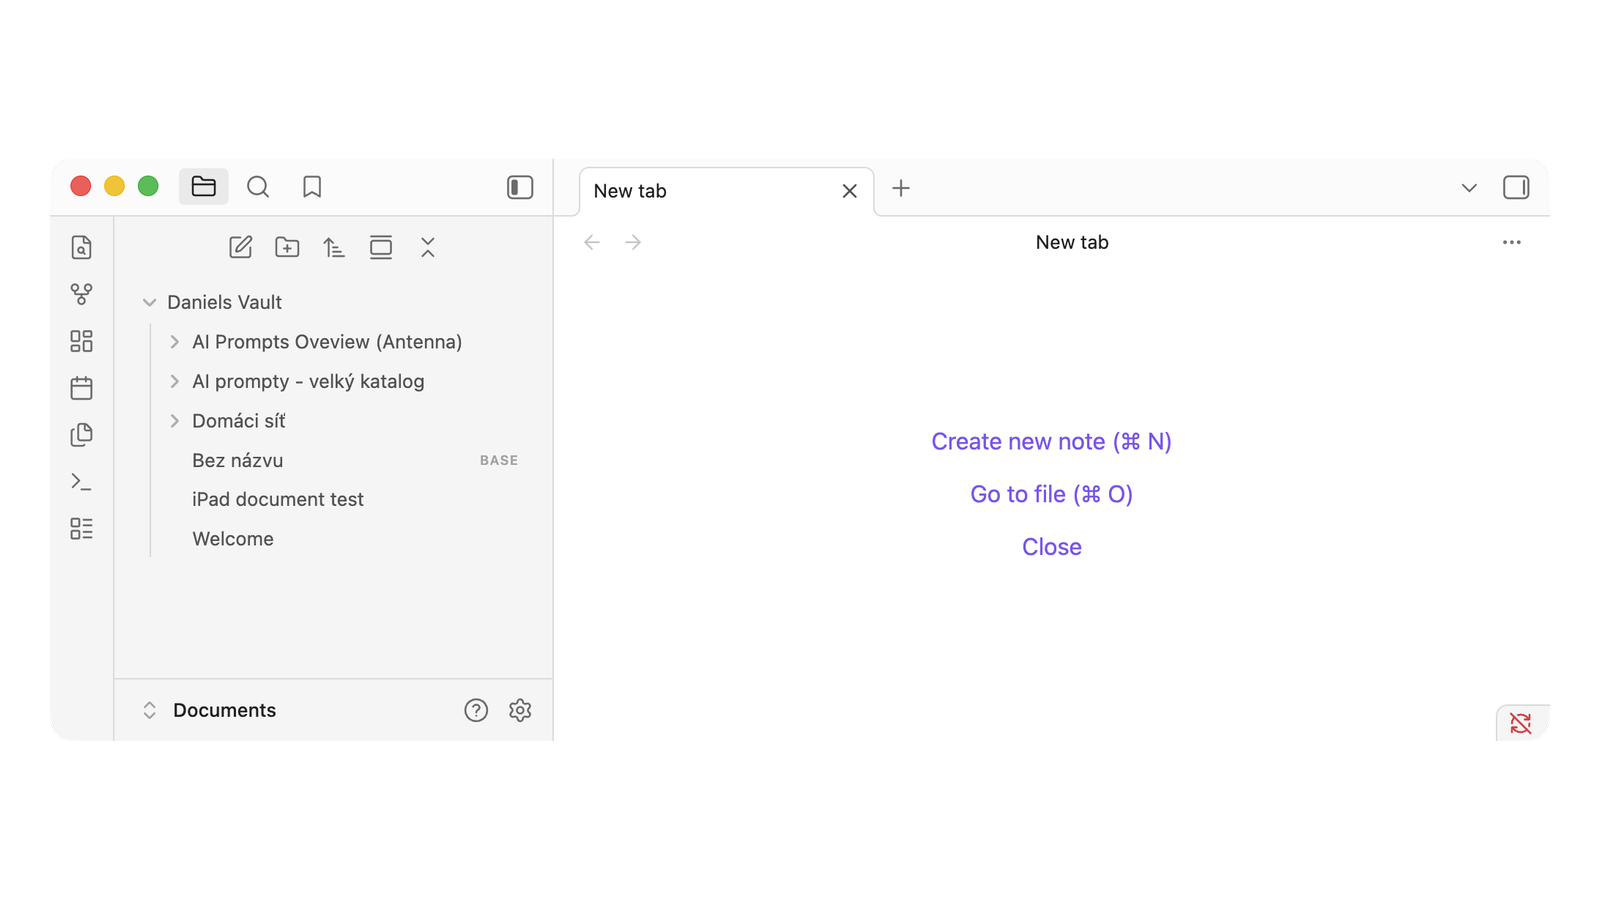Viewport: 1600px width, 900px height.
Task: Open the more options ellipsis menu
Action: [1511, 242]
